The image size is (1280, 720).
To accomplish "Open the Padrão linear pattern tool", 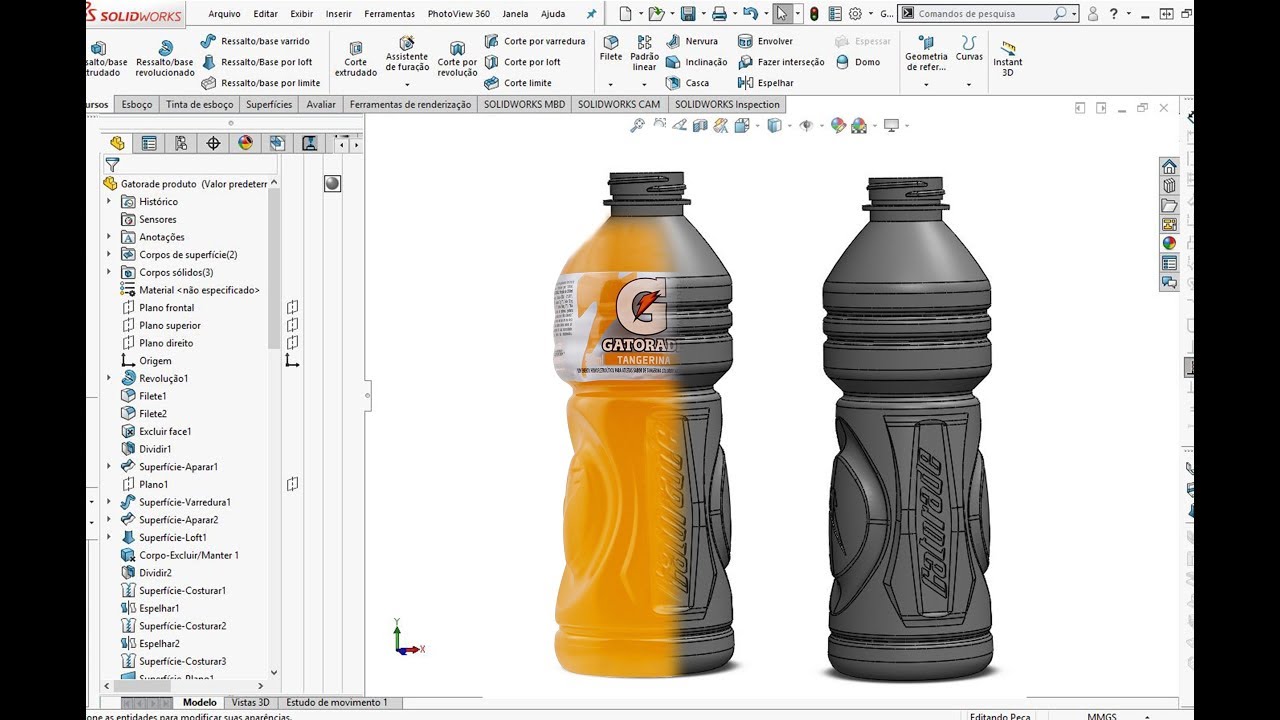I will pyautogui.click(x=644, y=52).
